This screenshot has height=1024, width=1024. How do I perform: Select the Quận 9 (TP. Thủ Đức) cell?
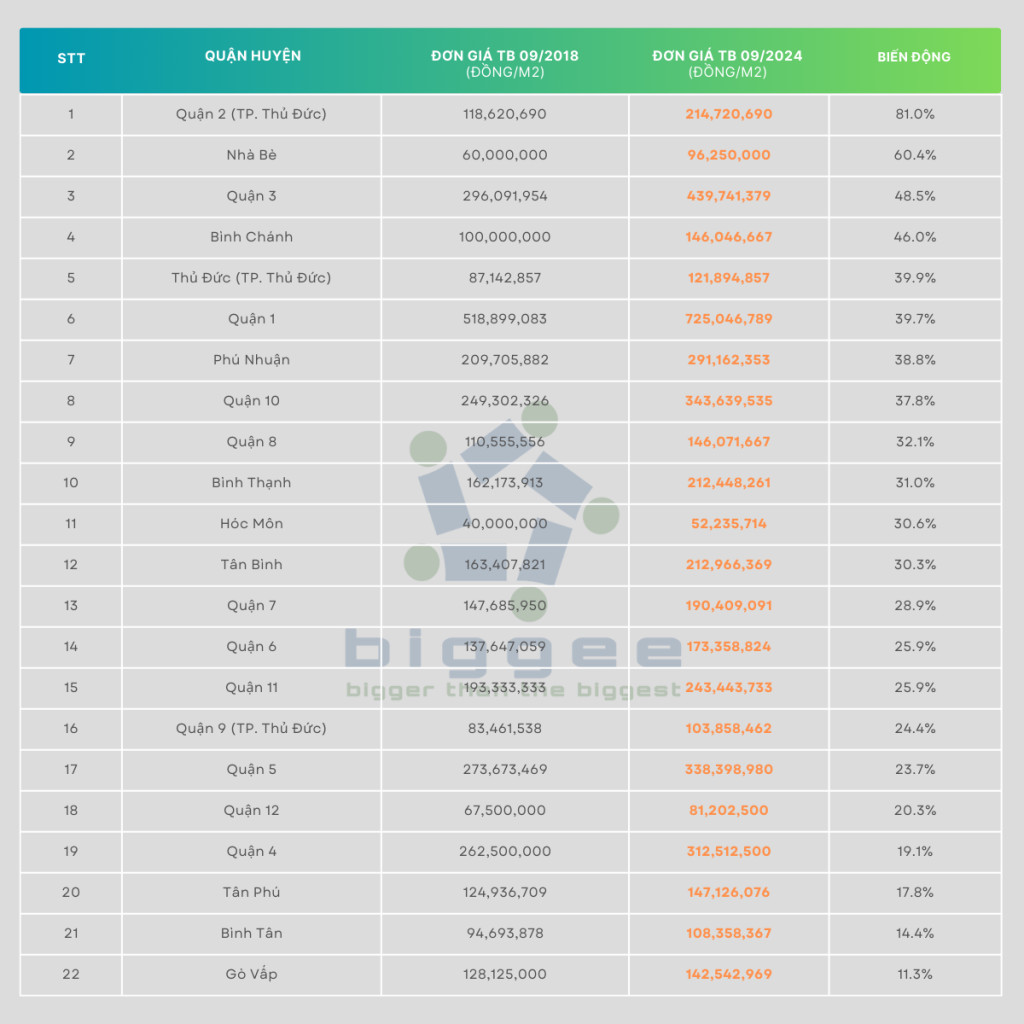tap(251, 728)
